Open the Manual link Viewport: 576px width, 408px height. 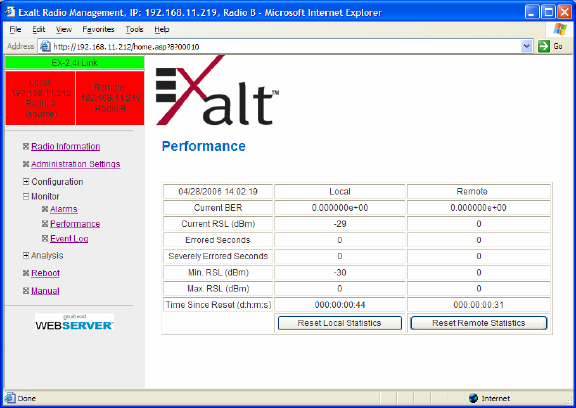[x=45, y=291]
